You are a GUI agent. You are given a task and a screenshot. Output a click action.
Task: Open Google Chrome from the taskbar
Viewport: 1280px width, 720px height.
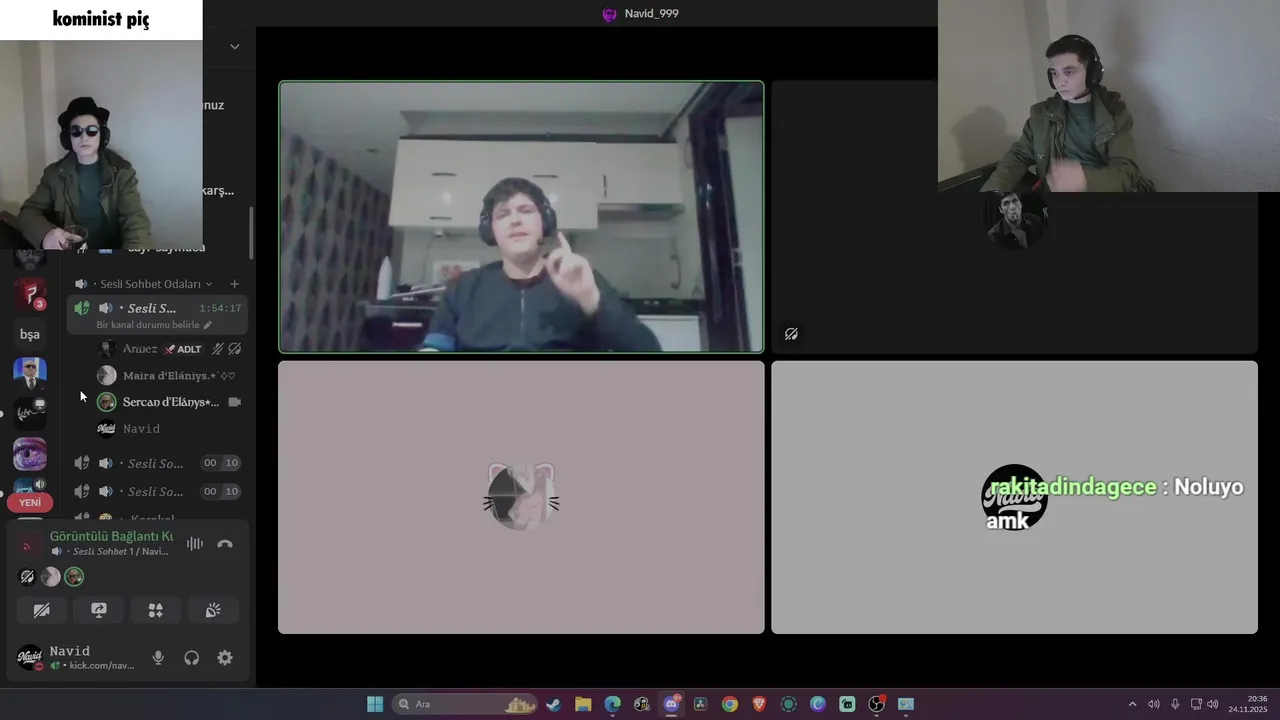730,704
